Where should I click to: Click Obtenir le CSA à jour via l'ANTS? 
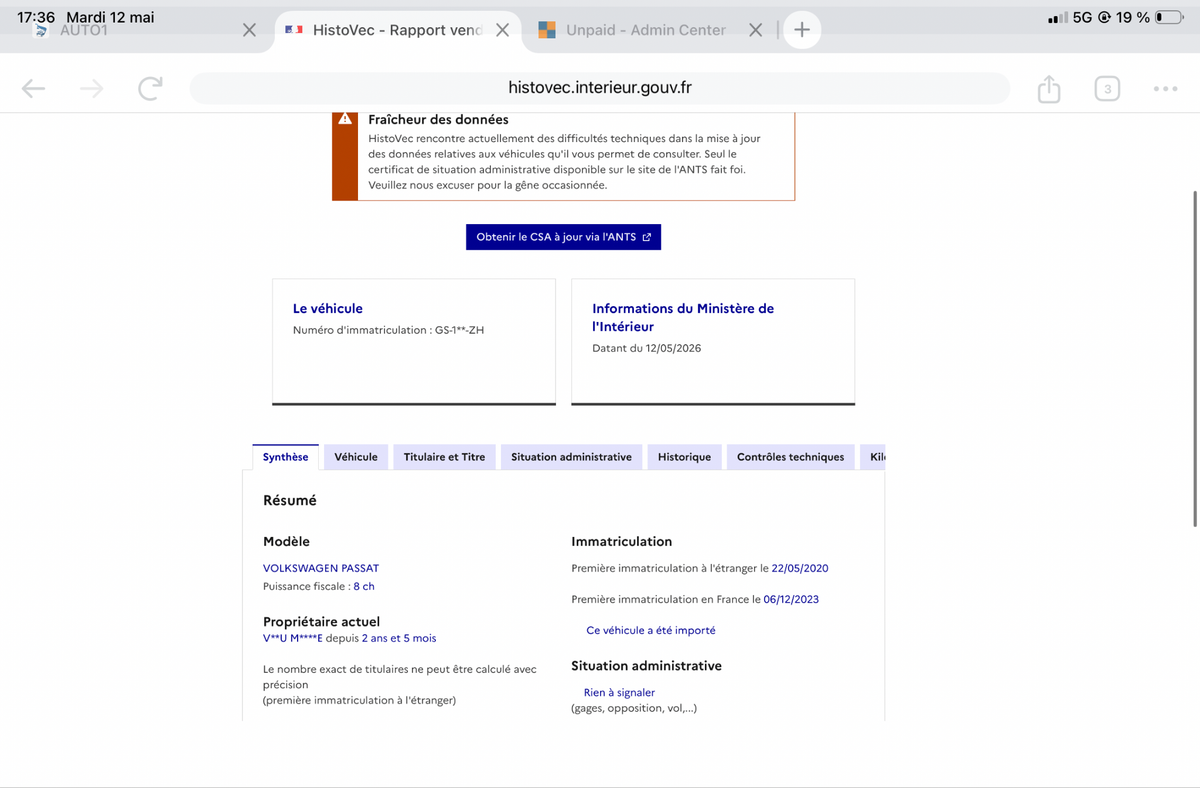pyautogui.click(x=564, y=237)
